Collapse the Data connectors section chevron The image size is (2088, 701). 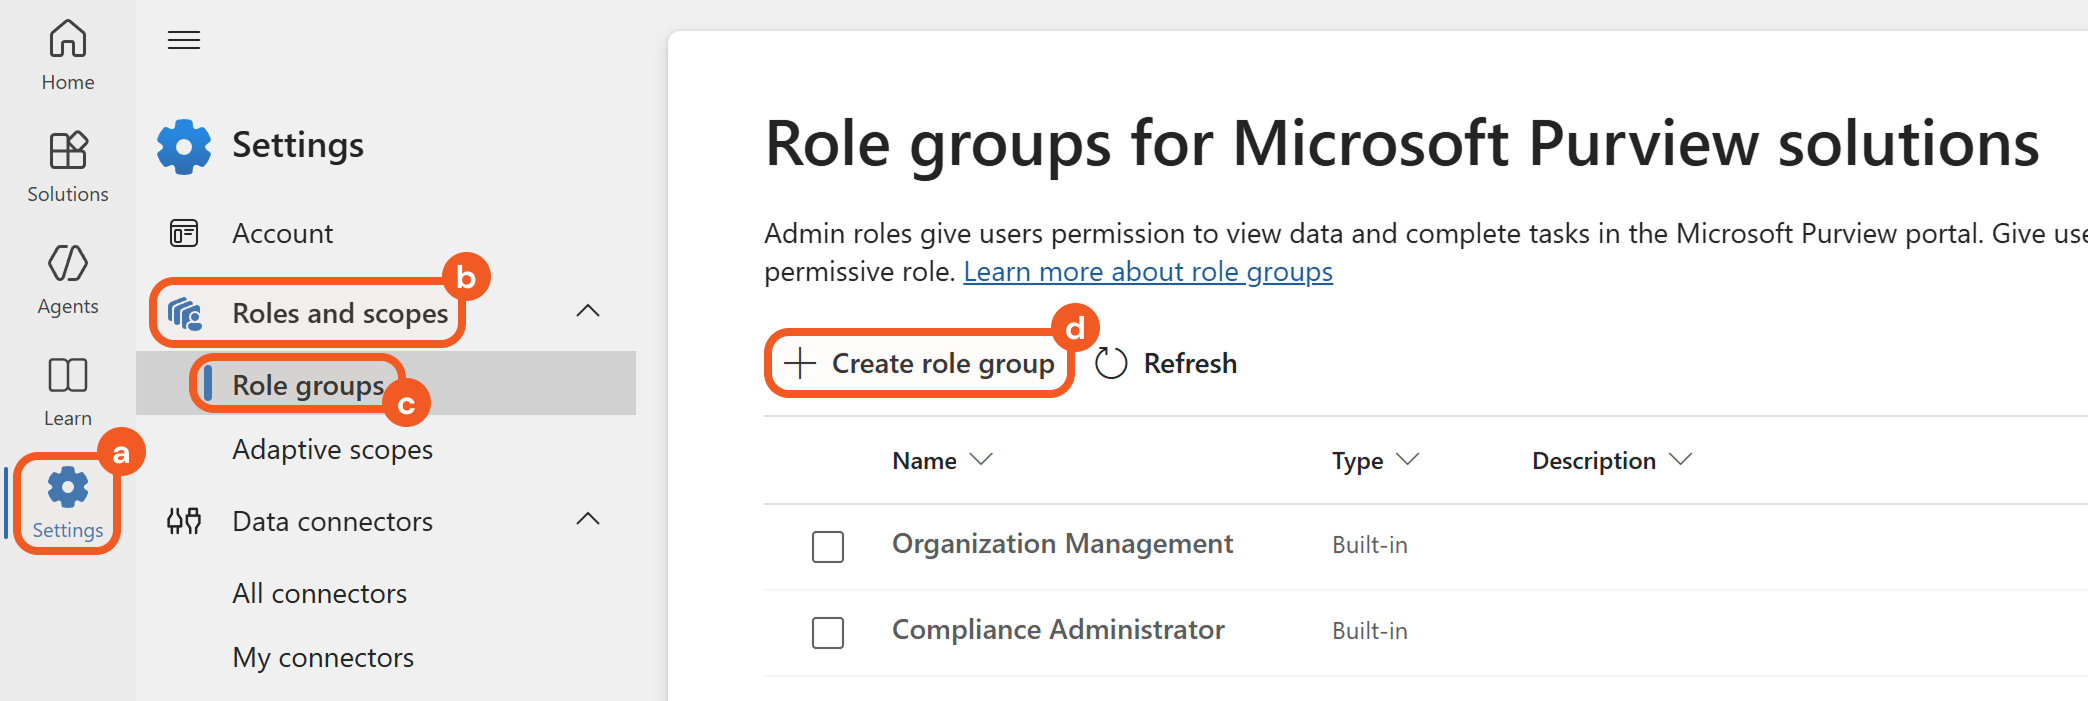click(x=588, y=519)
